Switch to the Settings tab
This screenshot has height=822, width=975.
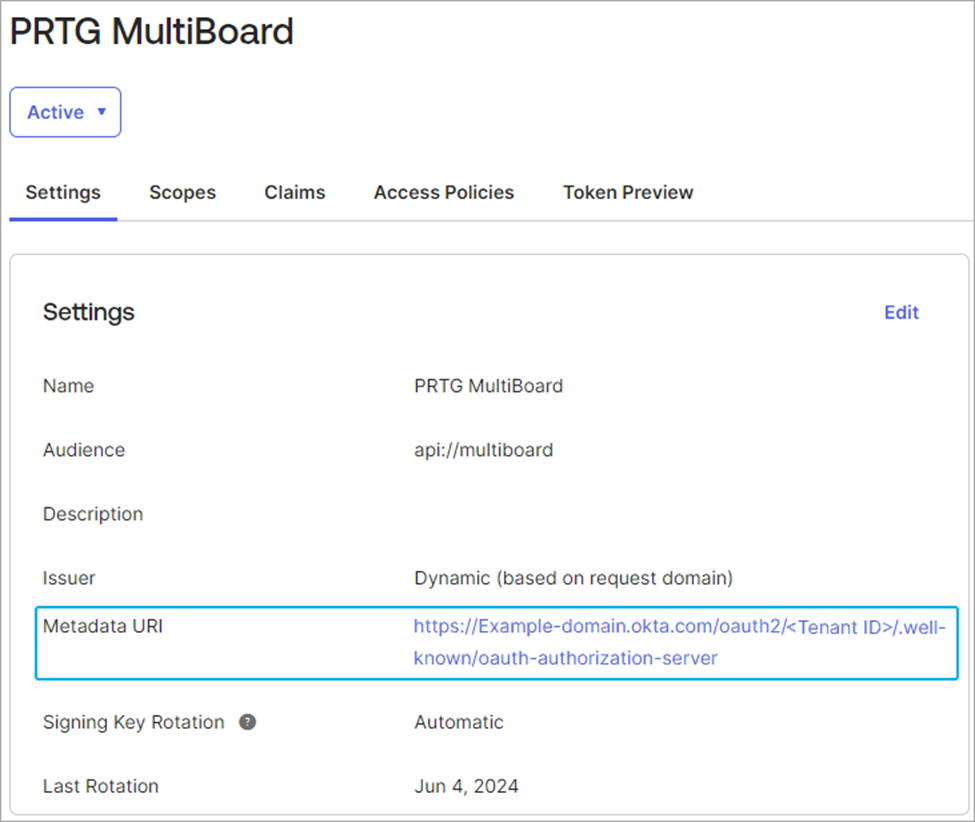pos(63,193)
